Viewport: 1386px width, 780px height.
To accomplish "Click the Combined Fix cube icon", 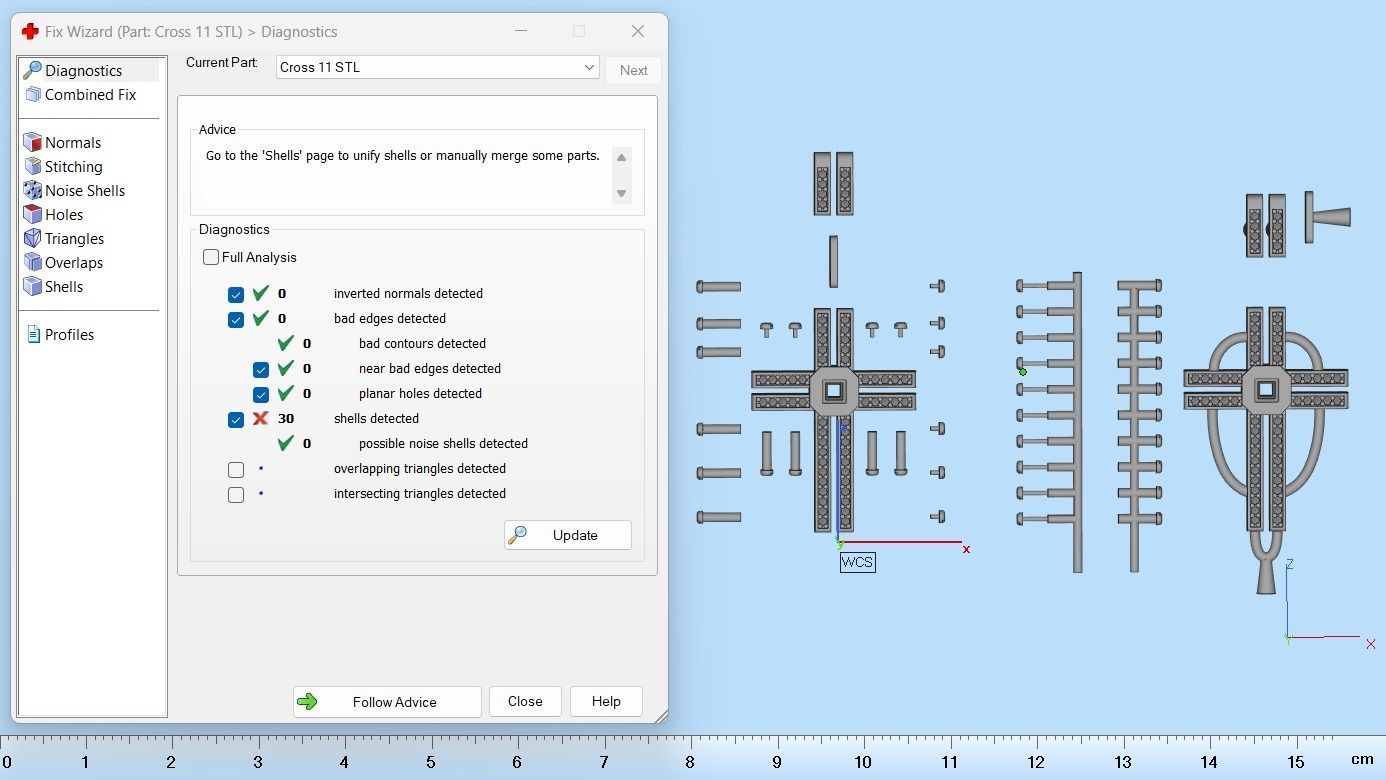I will [32, 94].
